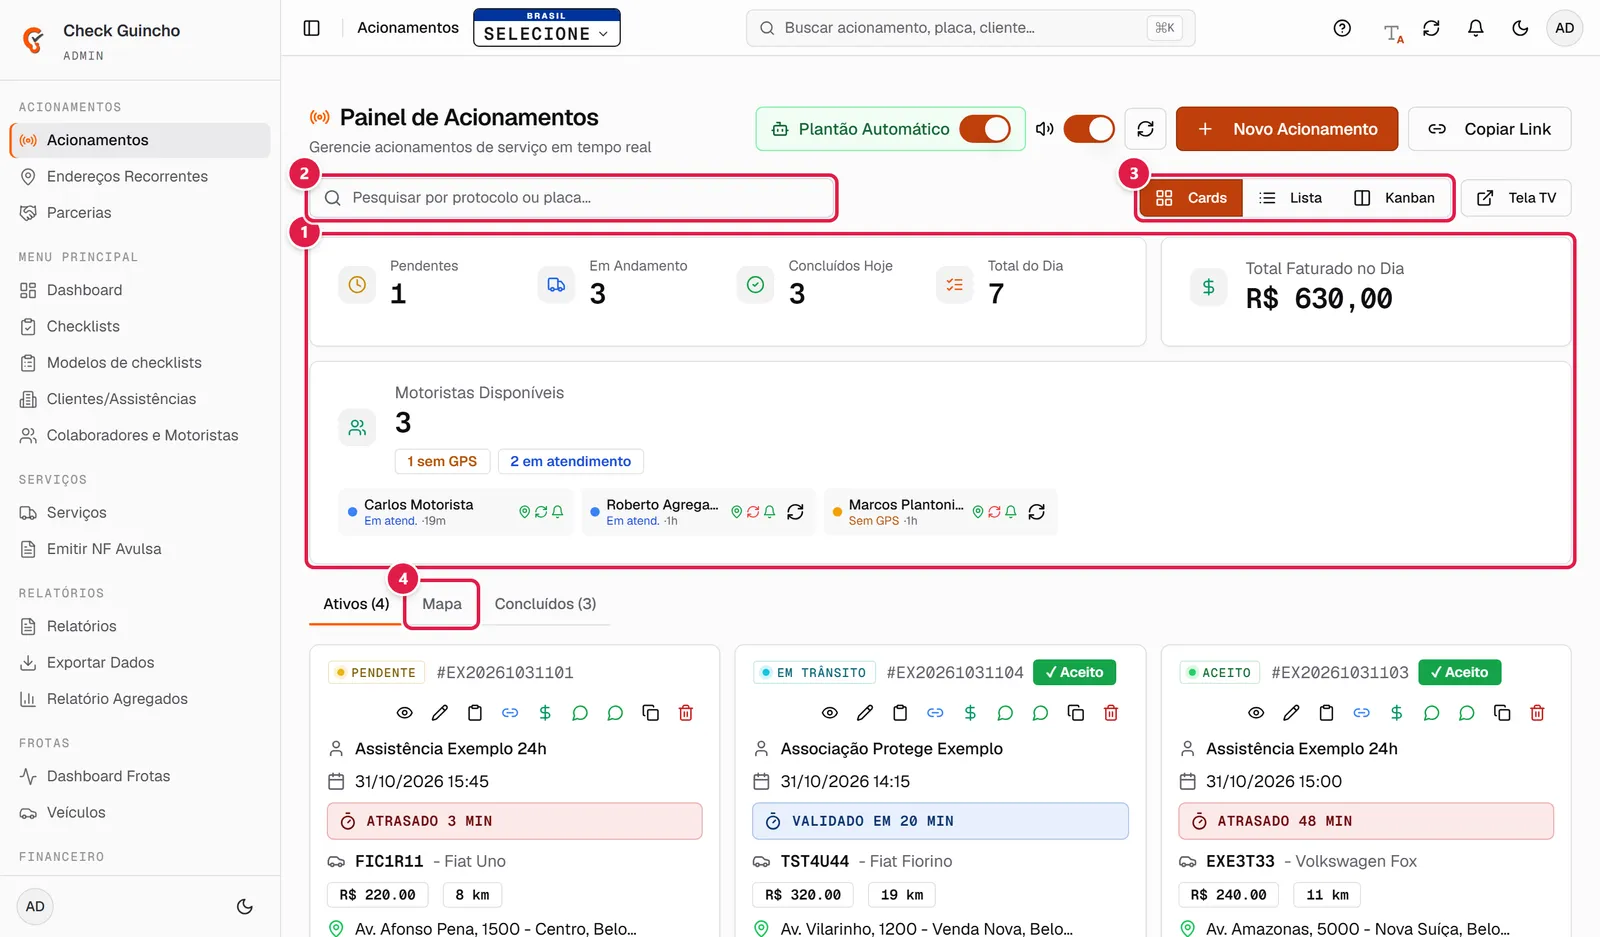This screenshot has height=937, width=1600.
Task: Click the 2 em atendimento badge
Action: (x=570, y=461)
